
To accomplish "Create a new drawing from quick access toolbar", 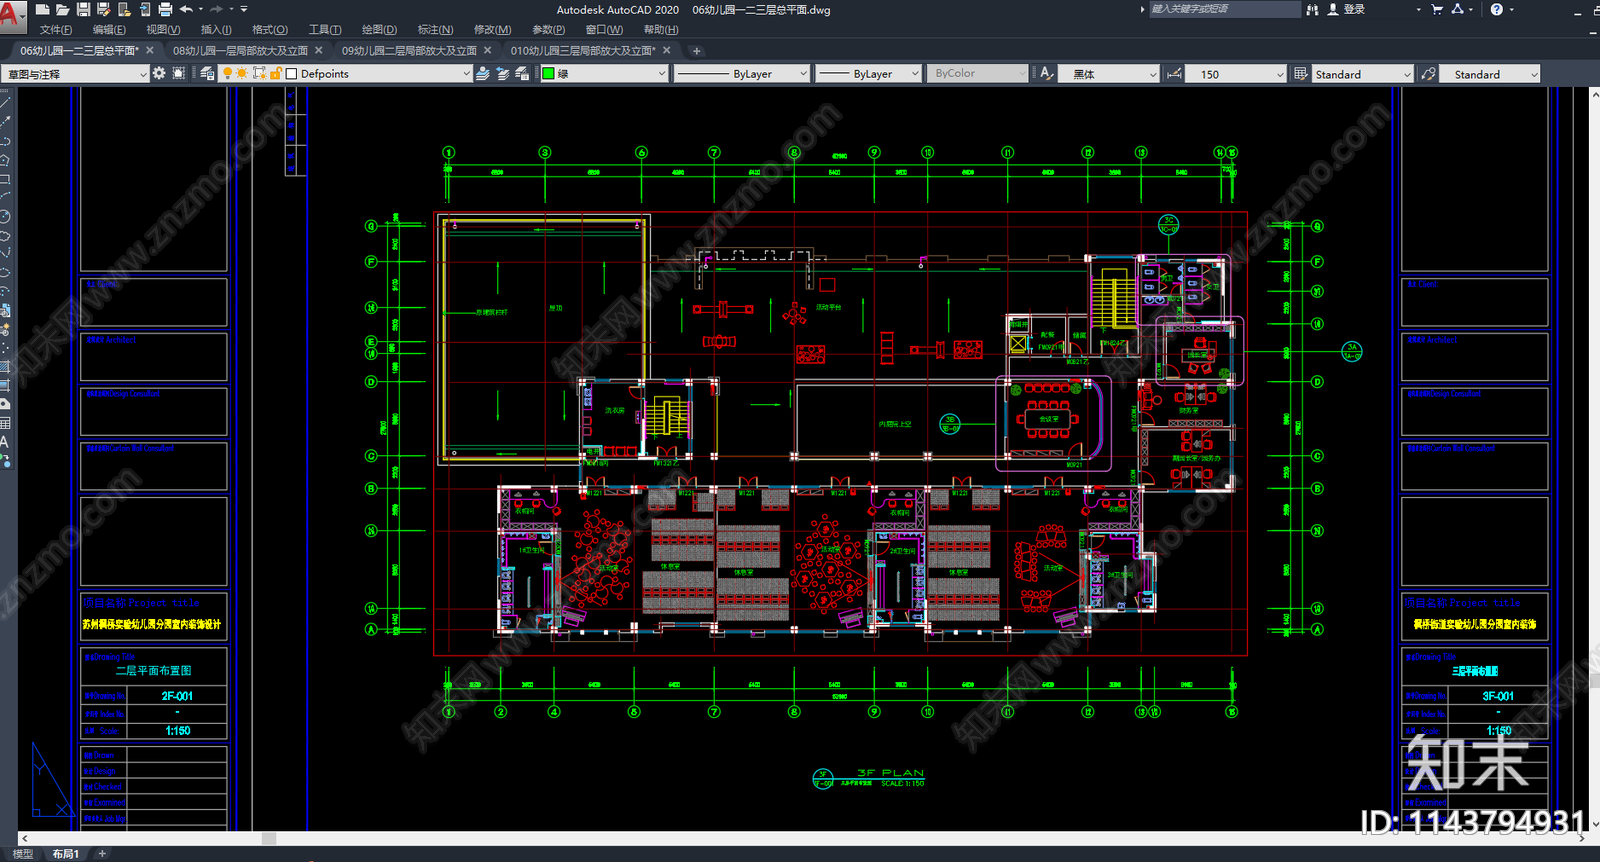I will (42, 9).
